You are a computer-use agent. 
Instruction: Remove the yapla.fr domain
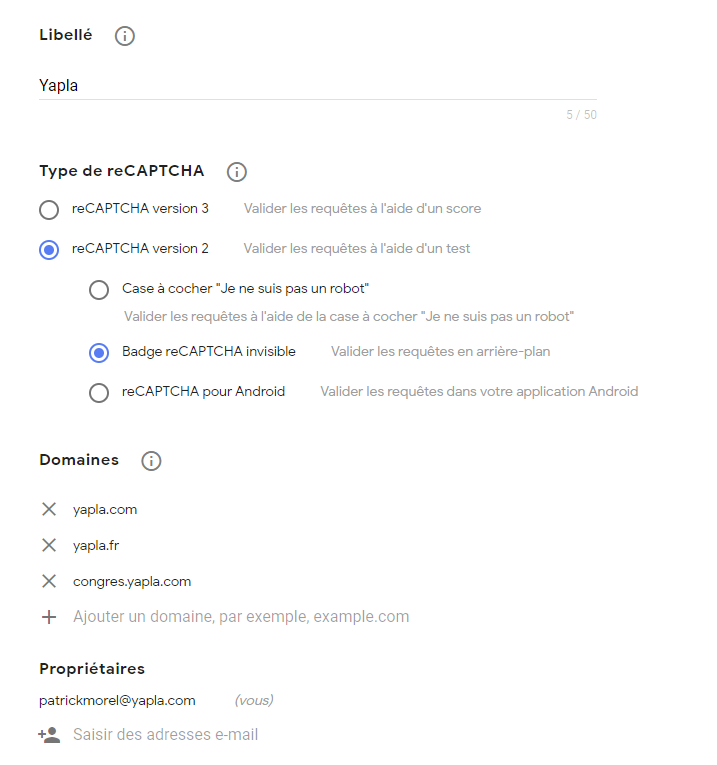point(49,545)
